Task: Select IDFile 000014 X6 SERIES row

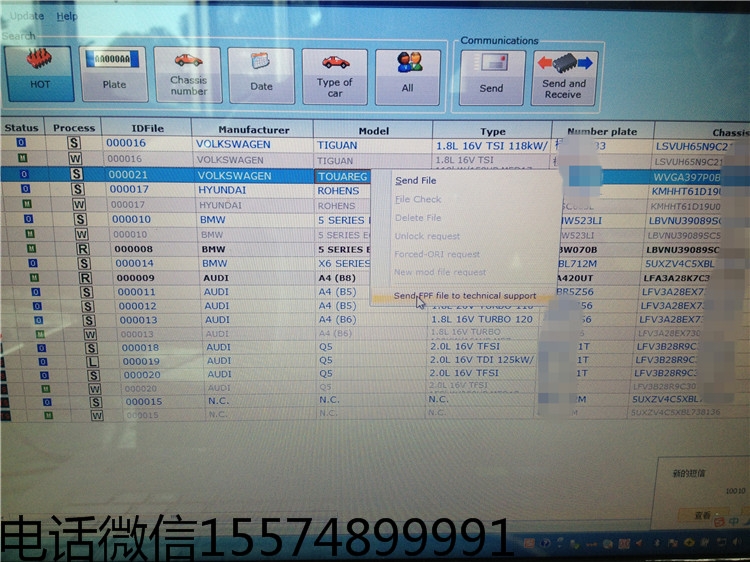Action: click(134, 263)
